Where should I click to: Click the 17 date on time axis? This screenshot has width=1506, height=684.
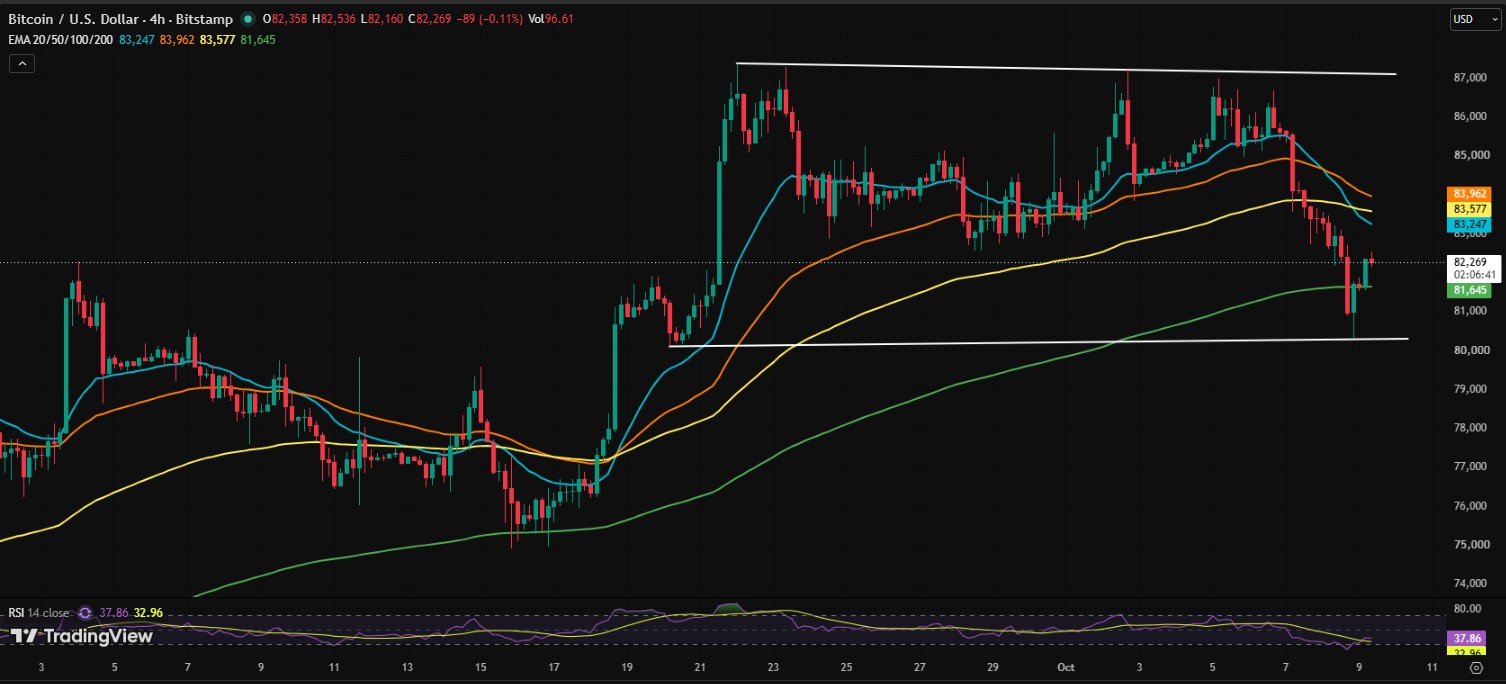(553, 667)
